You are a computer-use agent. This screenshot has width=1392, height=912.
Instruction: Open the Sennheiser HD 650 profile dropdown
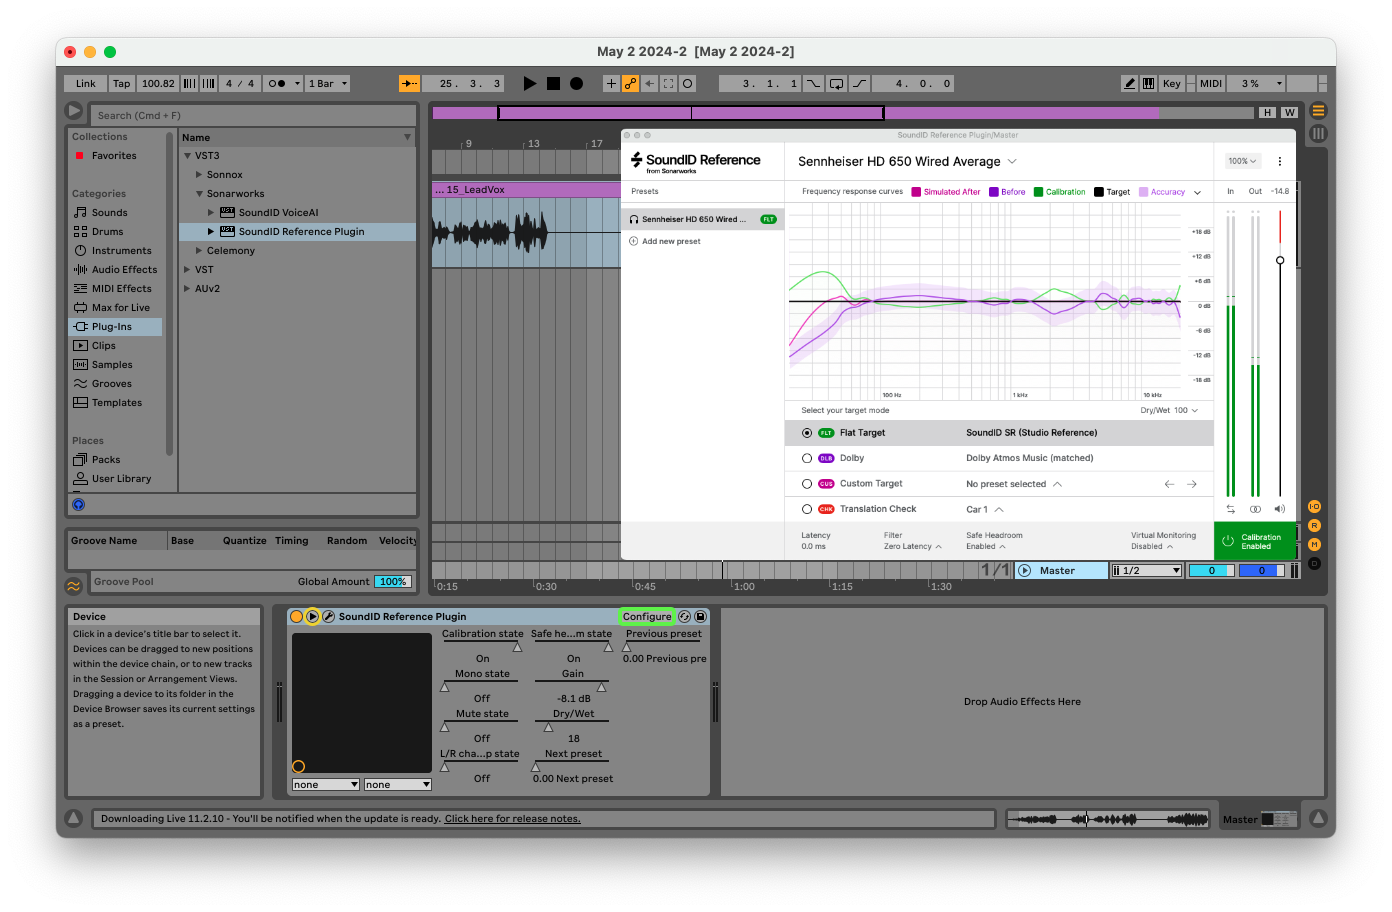point(907,162)
